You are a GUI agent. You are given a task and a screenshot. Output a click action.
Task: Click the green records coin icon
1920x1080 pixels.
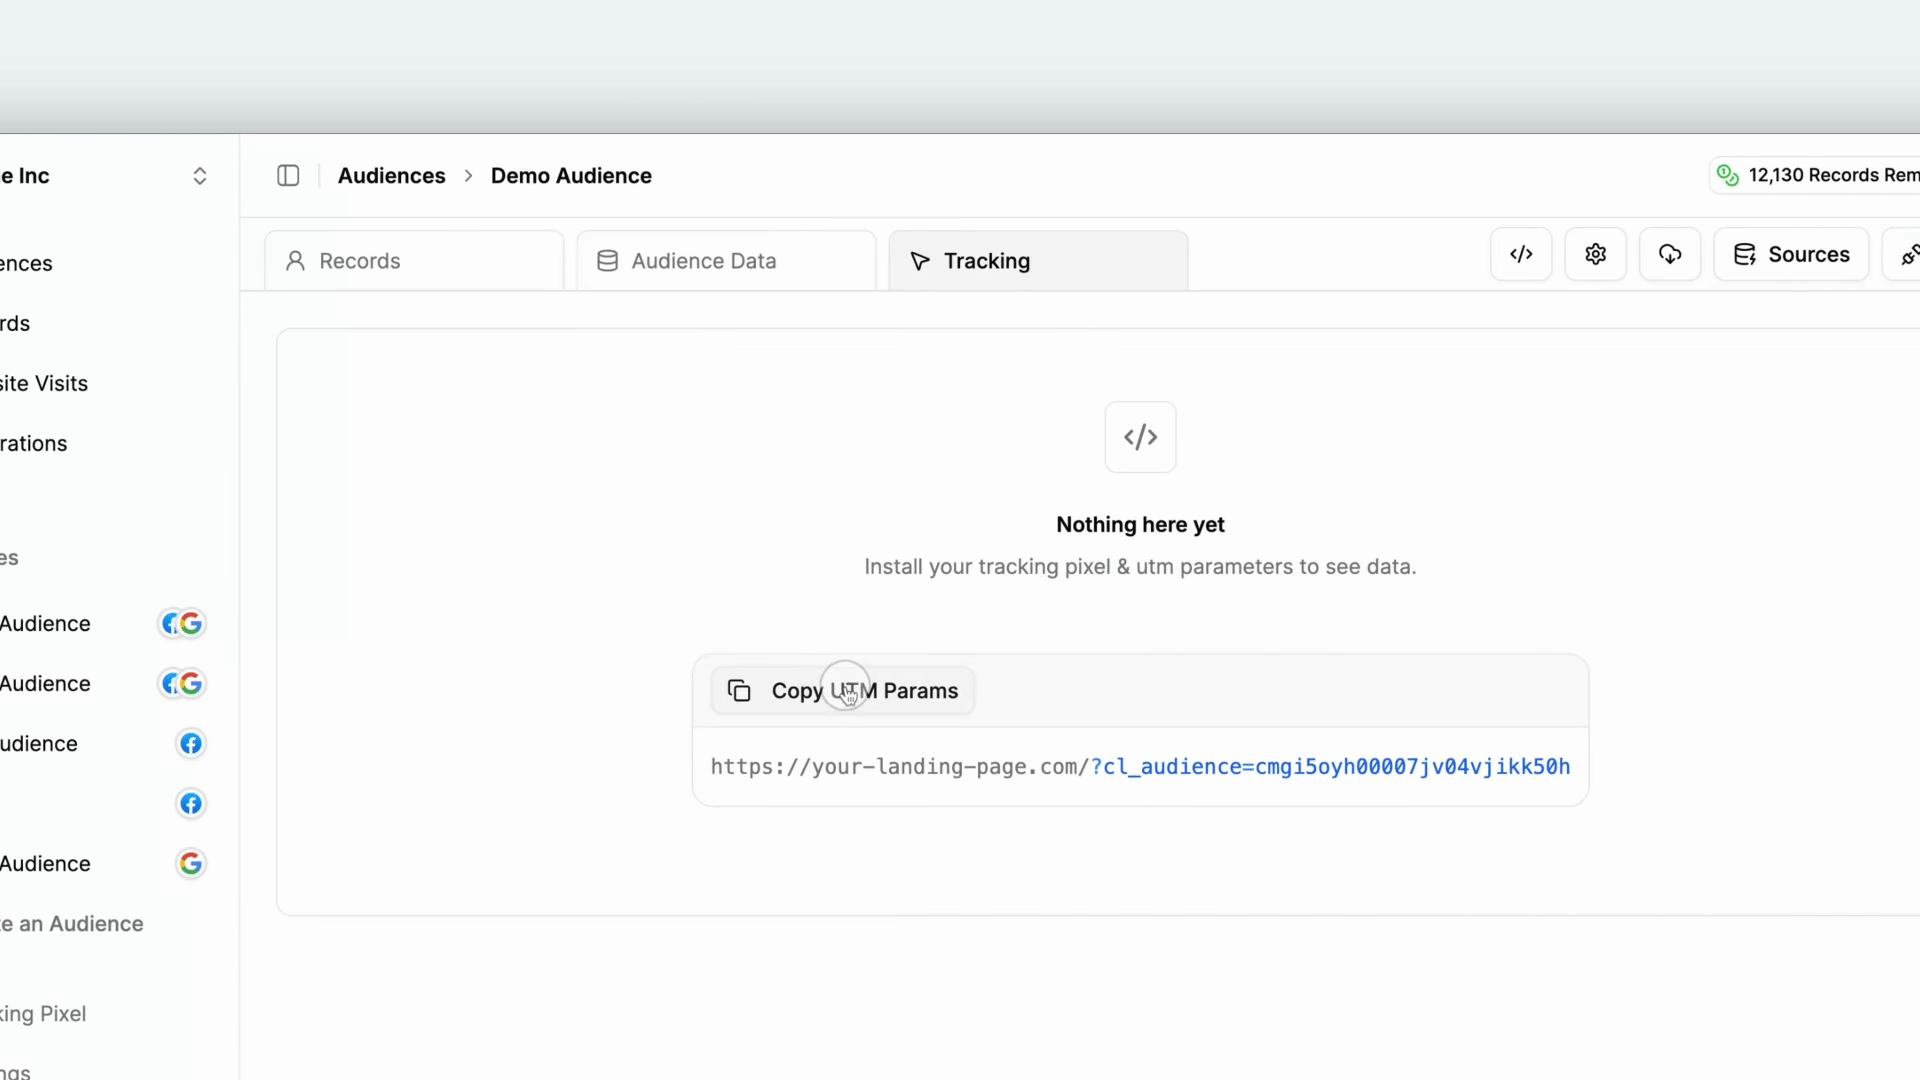(x=1727, y=176)
